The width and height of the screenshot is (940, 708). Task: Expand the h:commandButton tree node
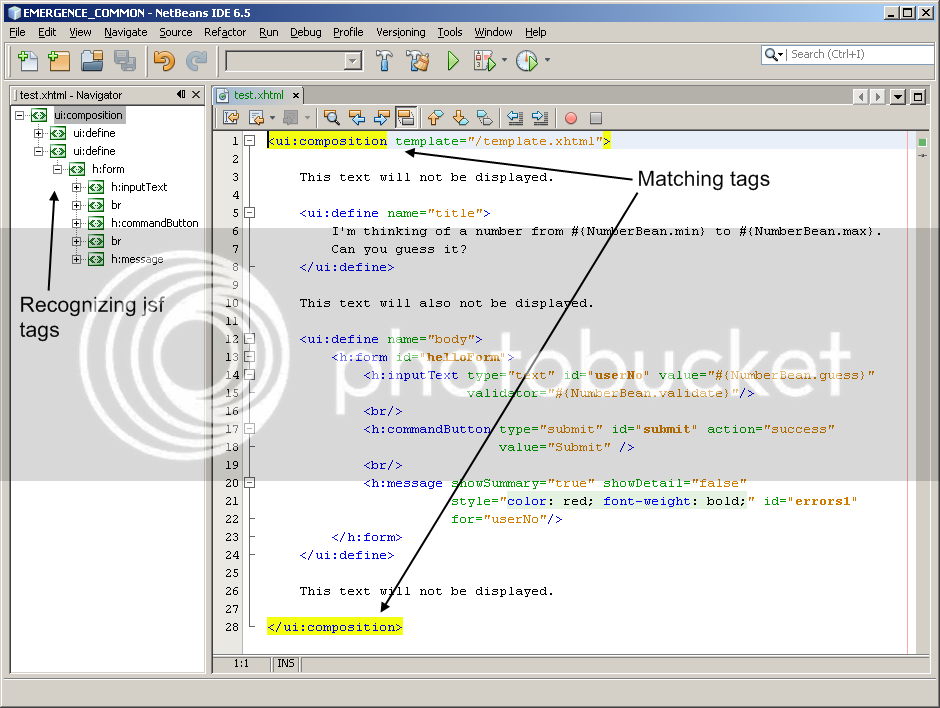pos(77,223)
